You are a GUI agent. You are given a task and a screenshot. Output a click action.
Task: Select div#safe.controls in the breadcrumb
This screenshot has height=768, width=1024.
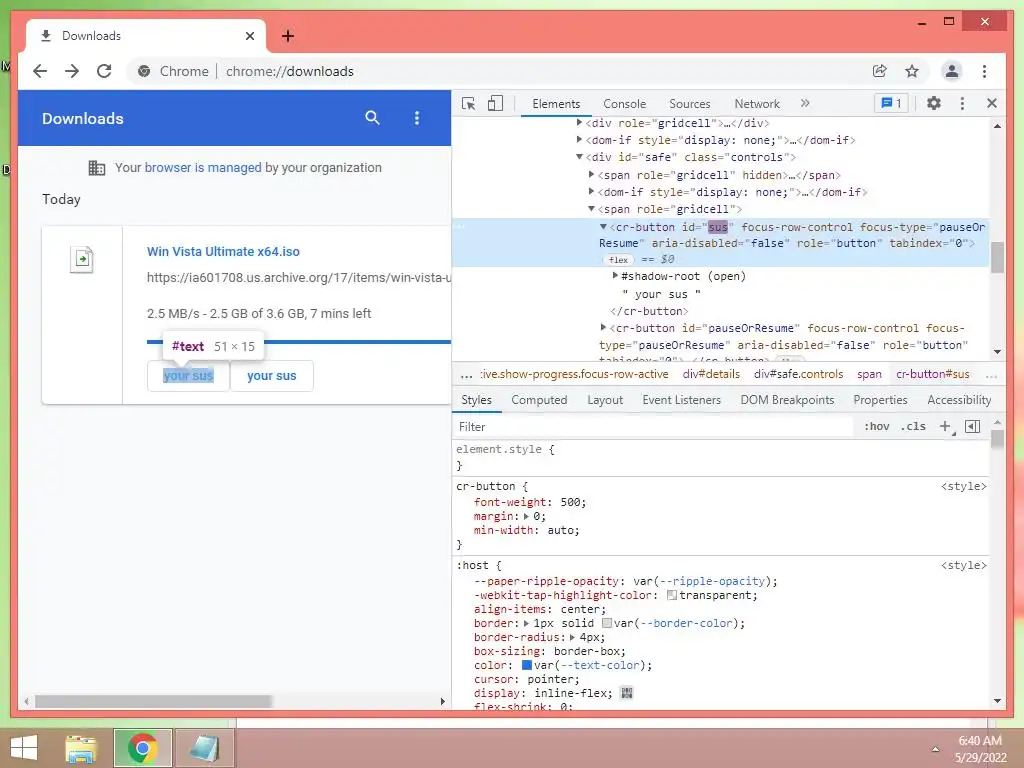798,374
